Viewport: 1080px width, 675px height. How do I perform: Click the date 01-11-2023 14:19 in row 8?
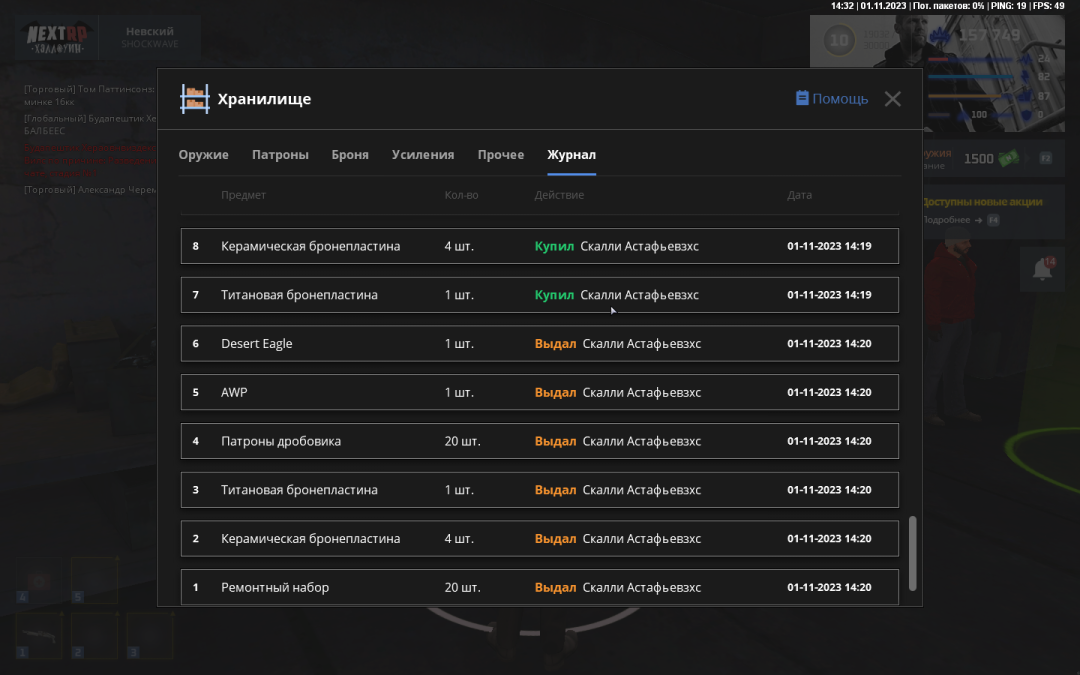coord(829,246)
